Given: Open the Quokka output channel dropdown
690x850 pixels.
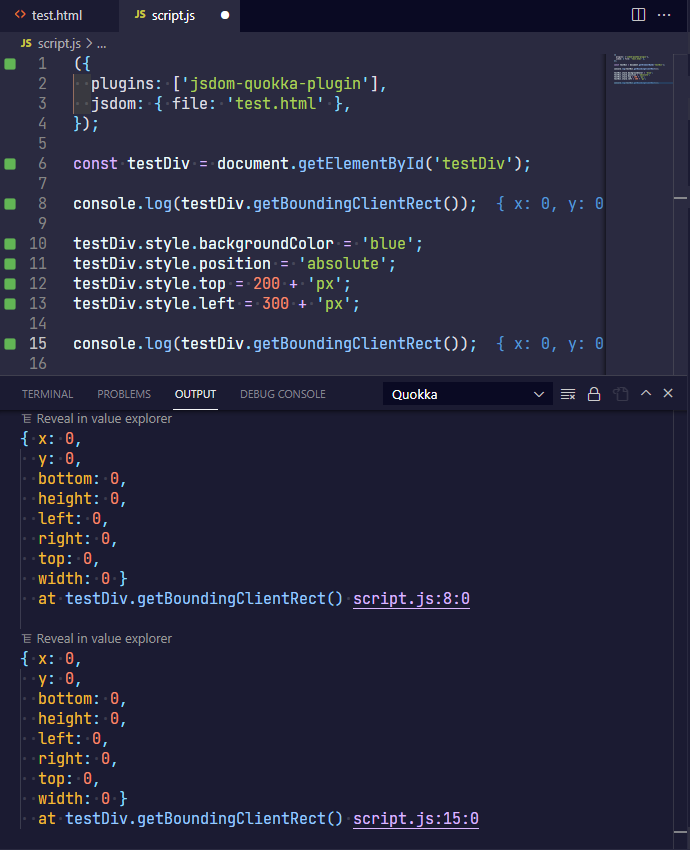Looking at the screenshot, I should (467, 393).
